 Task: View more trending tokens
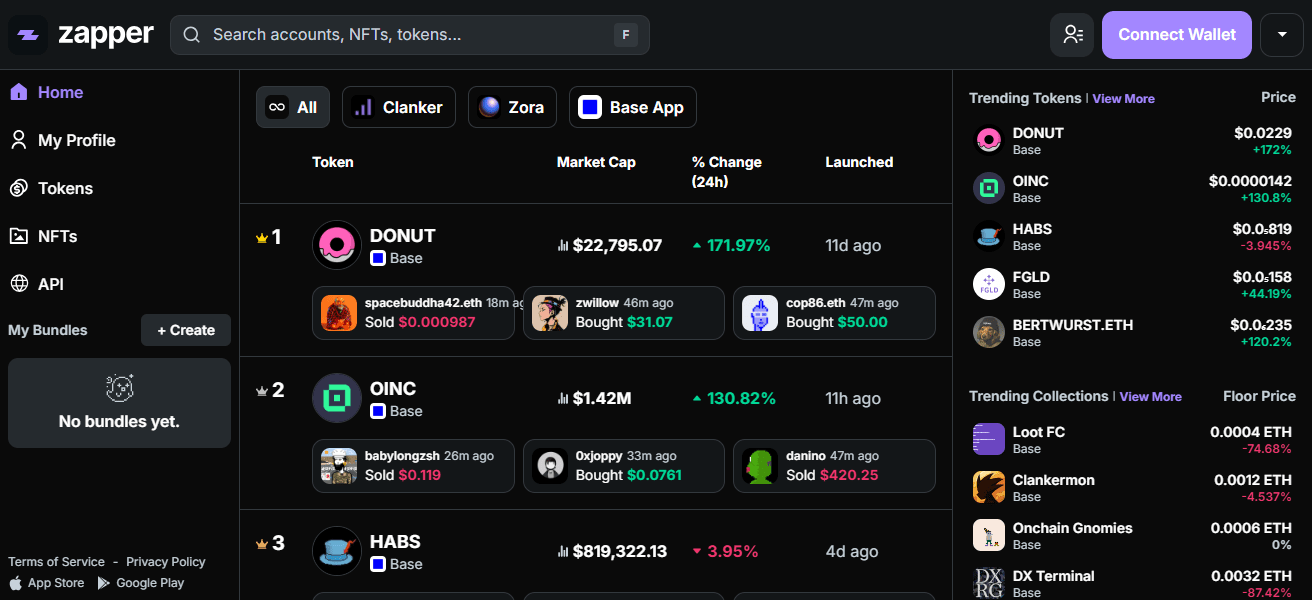pos(1123,99)
